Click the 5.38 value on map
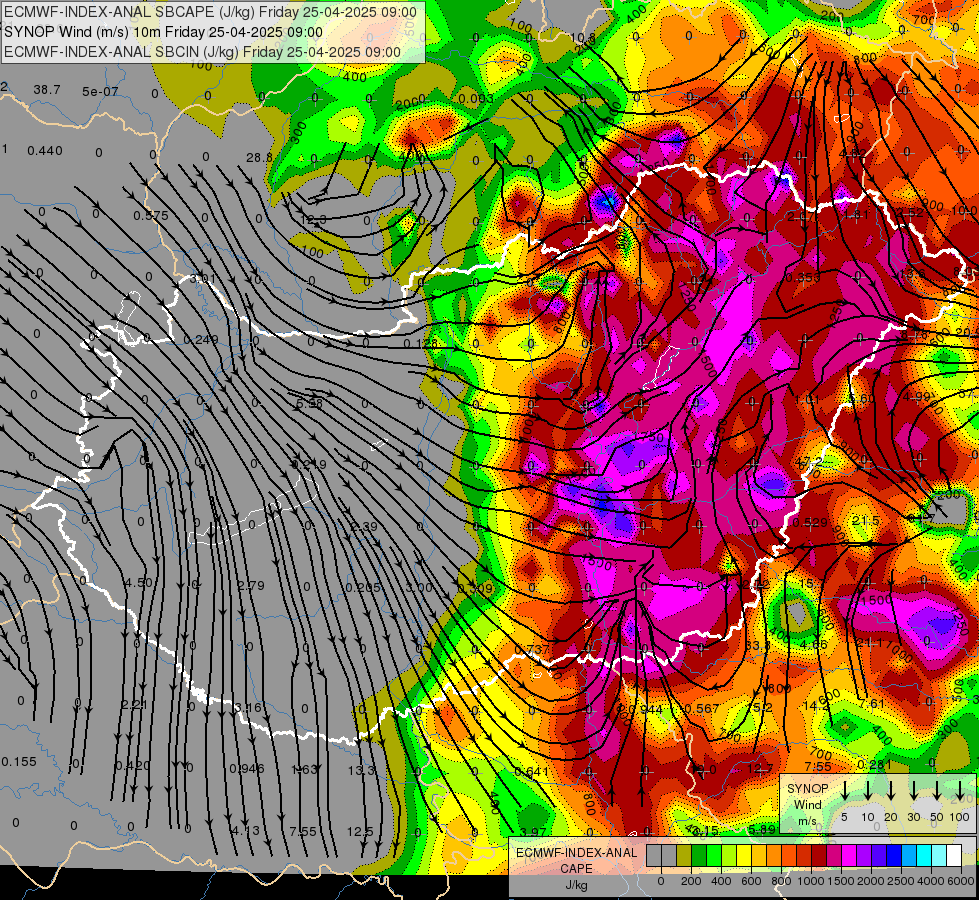The image size is (979, 900). tap(310, 403)
